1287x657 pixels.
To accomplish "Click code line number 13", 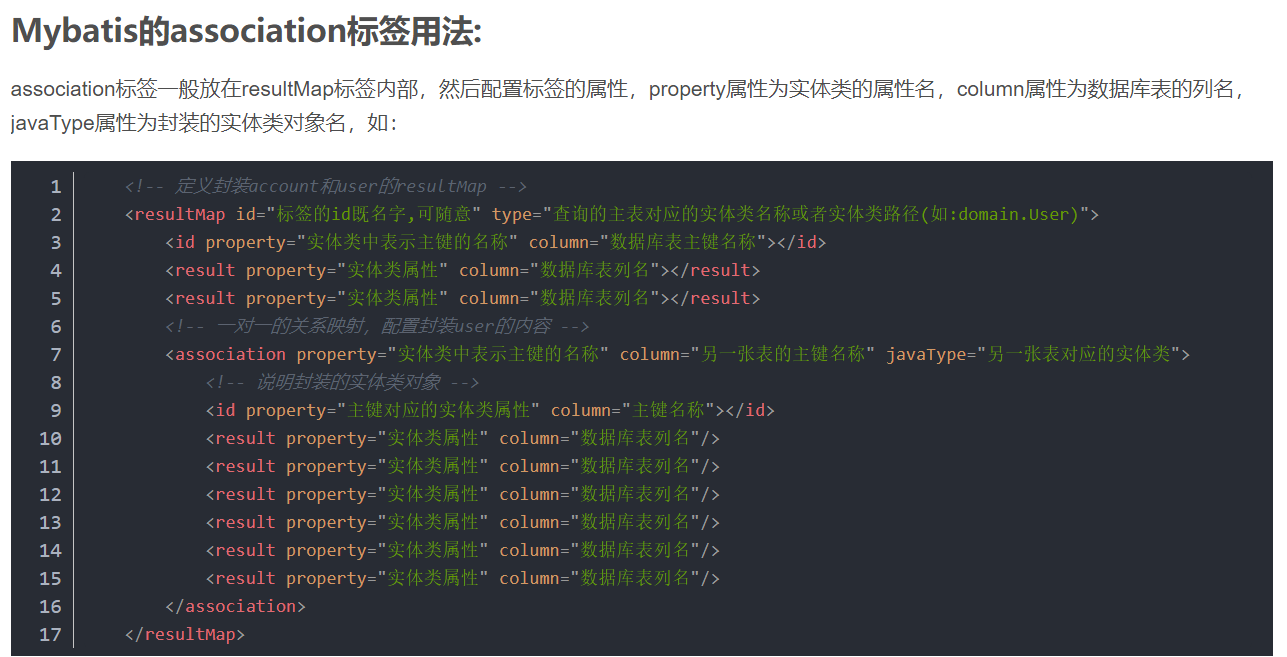I will pos(50,522).
